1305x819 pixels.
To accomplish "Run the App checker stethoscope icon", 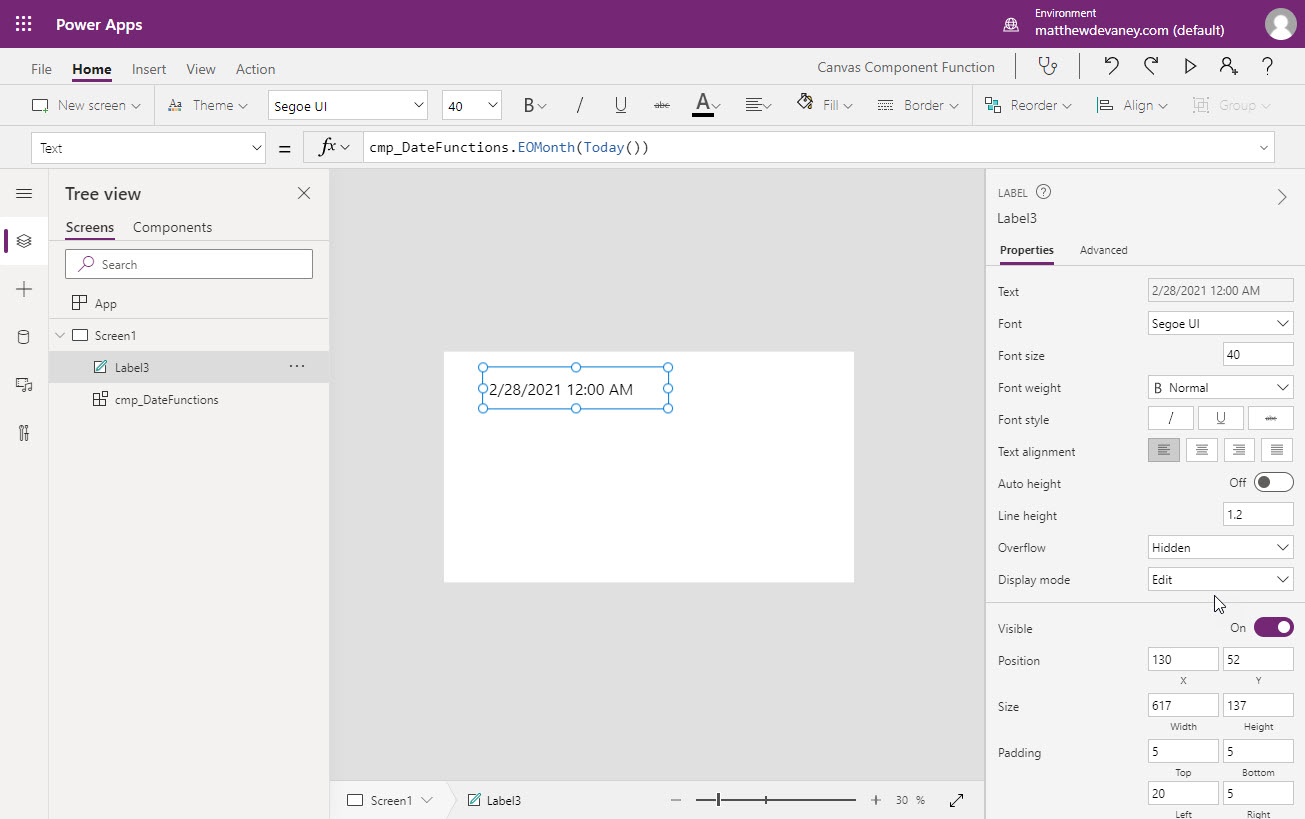I will [1047, 66].
